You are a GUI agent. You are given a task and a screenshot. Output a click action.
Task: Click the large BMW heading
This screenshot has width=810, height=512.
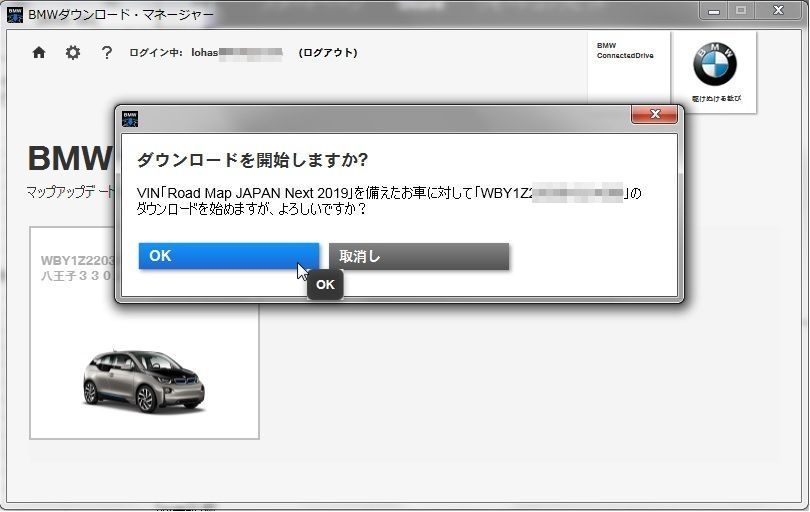pos(71,158)
